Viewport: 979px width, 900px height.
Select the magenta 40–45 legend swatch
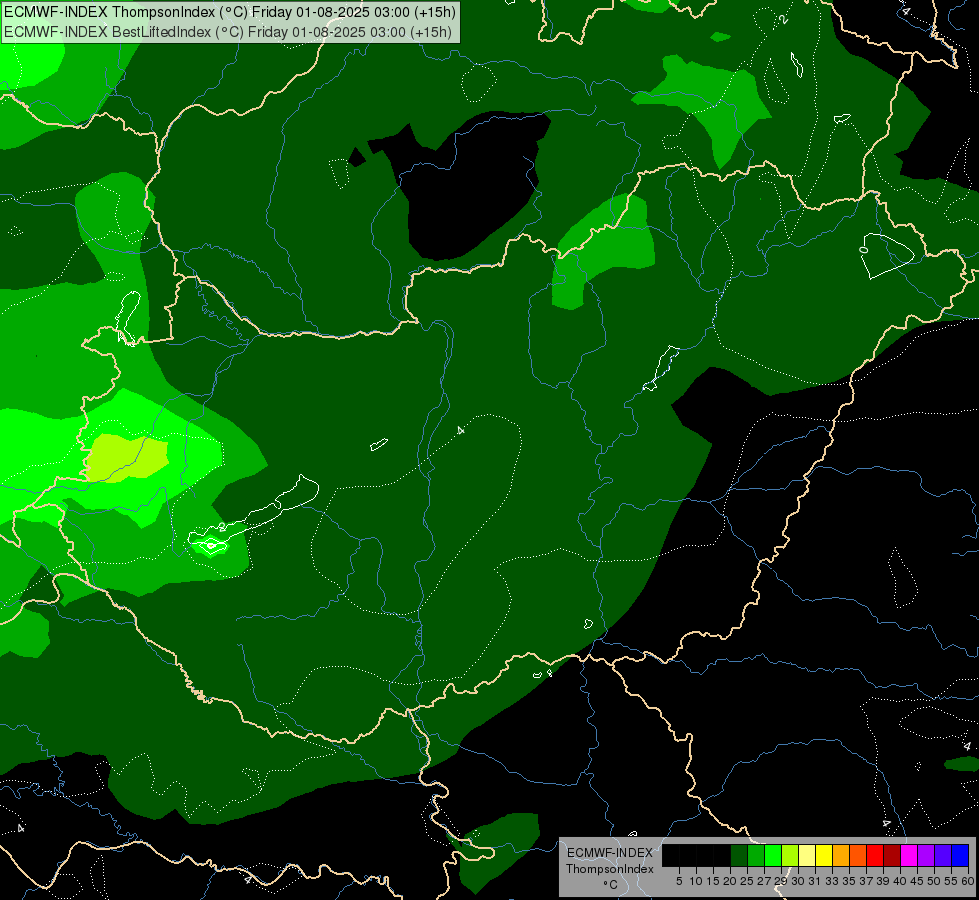point(909,855)
